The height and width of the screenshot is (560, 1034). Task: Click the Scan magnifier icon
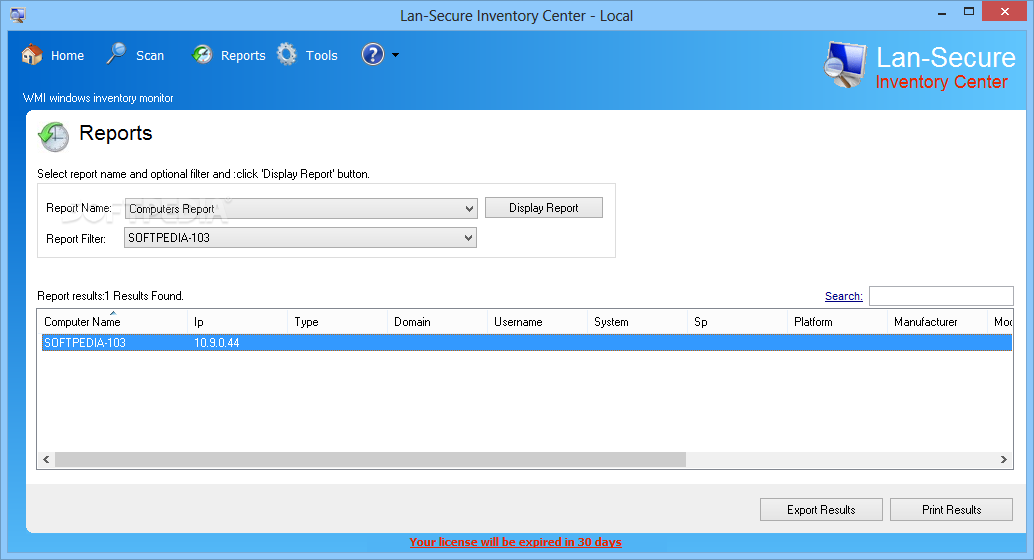(116, 54)
